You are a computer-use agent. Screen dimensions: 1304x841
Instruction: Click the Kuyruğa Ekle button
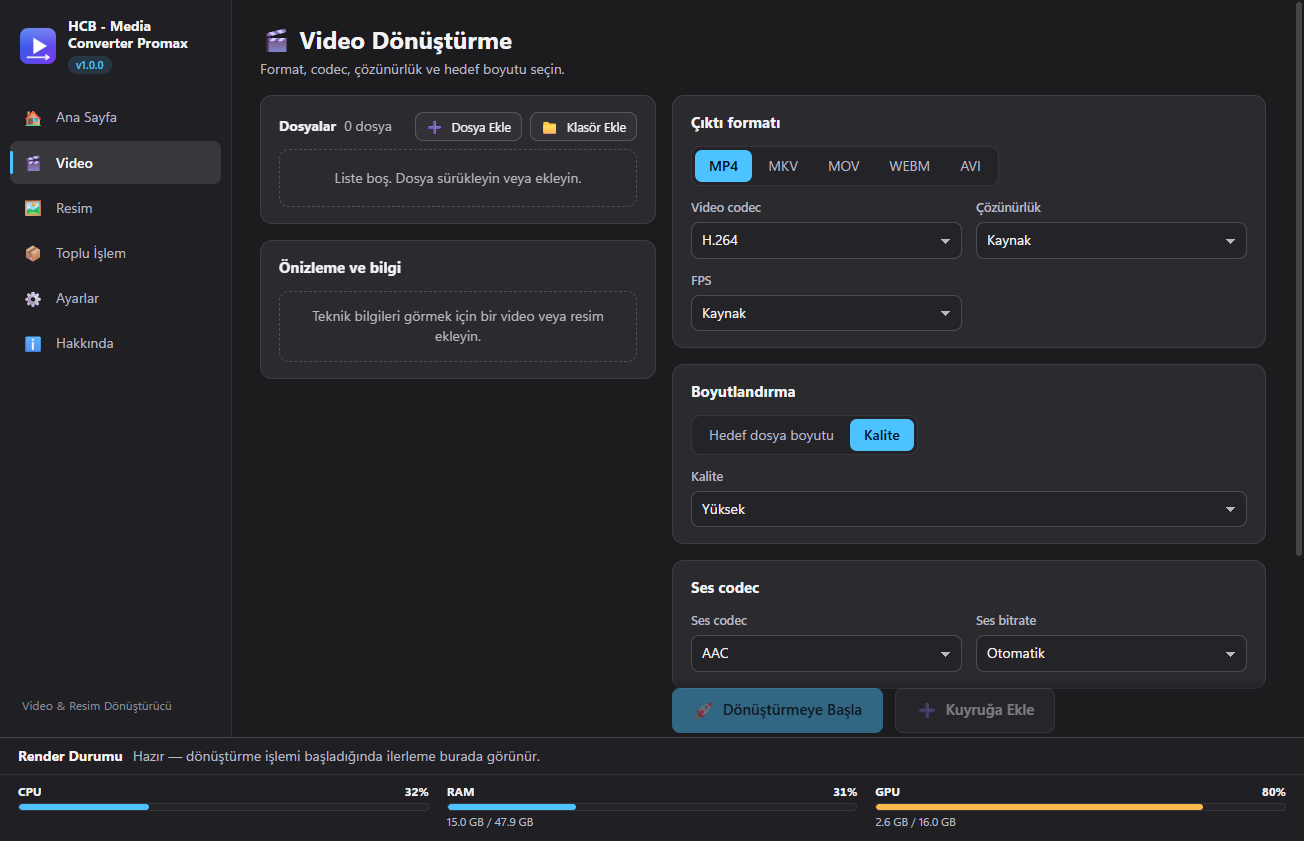tap(975, 710)
